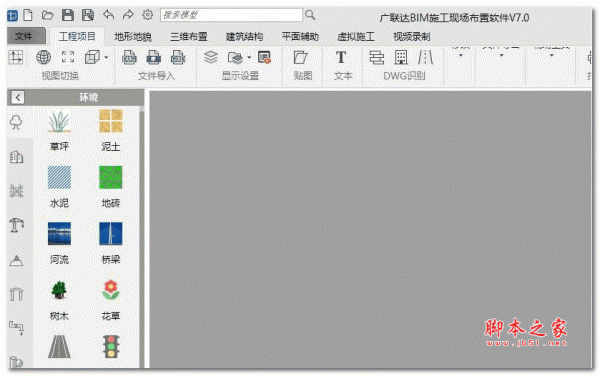Image resolution: width=600 pixels, height=376 pixels.
Task: Choose the road item thumbnail
Action: pyautogui.click(x=59, y=347)
